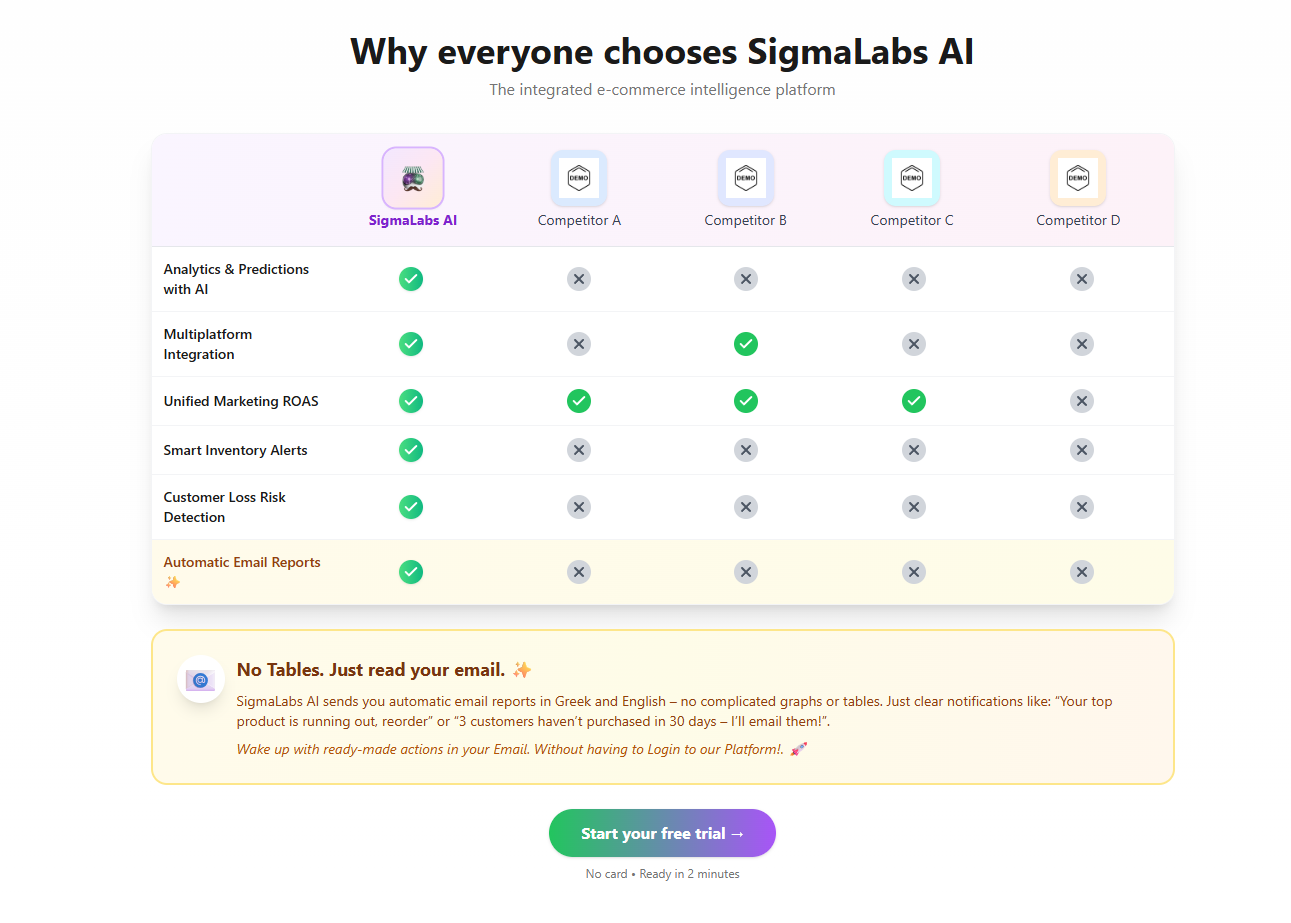Click Competitor A green check for Unified Marketing ROAS

(x=579, y=401)
